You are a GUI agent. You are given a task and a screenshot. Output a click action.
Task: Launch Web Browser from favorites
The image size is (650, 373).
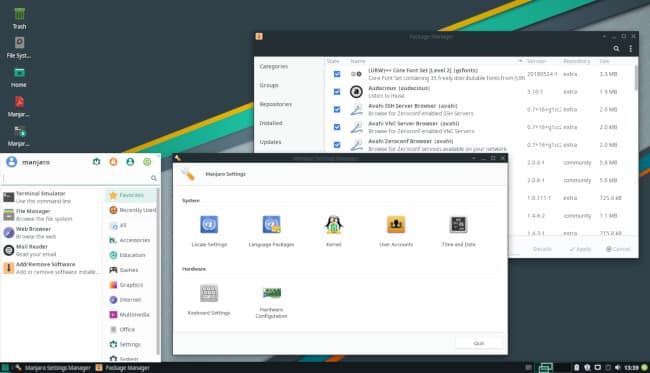coord(52,233)
